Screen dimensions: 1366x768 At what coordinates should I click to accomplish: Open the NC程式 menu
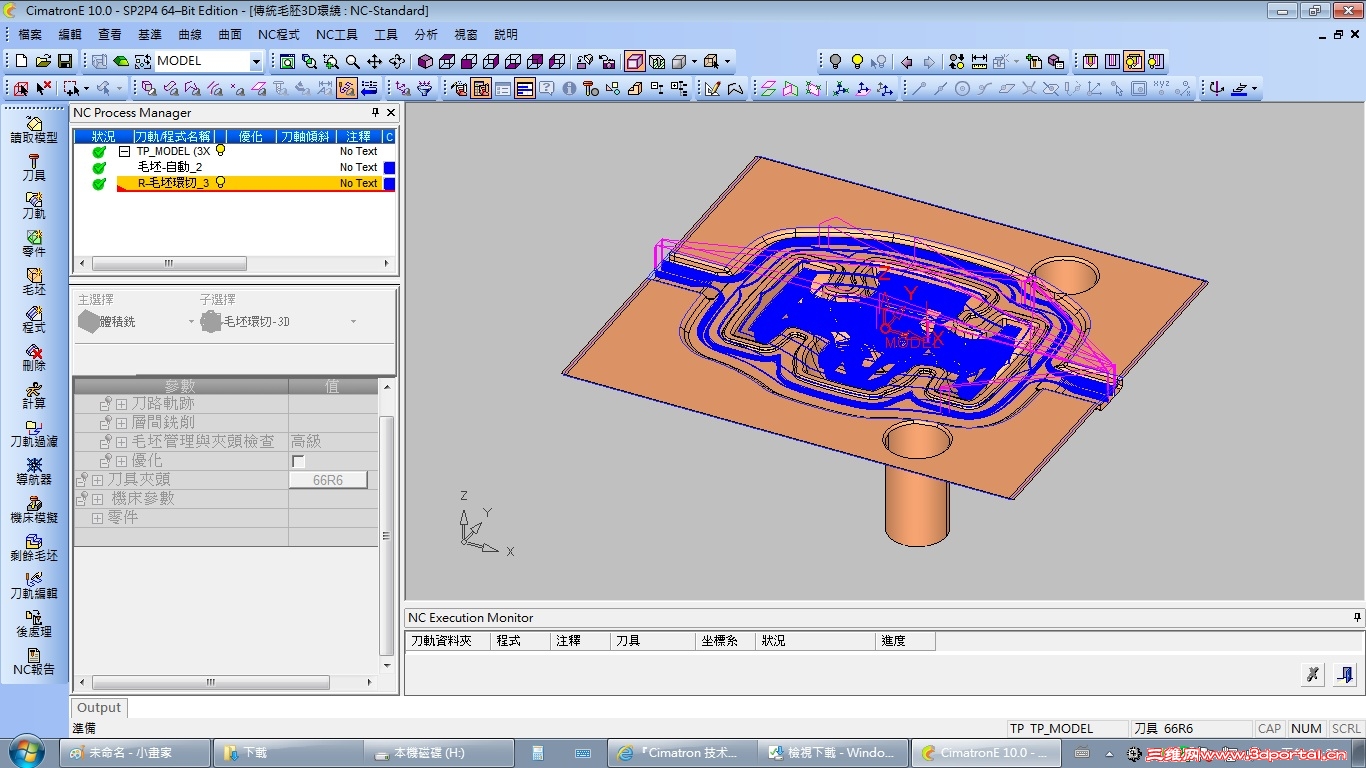pos(278,34)
